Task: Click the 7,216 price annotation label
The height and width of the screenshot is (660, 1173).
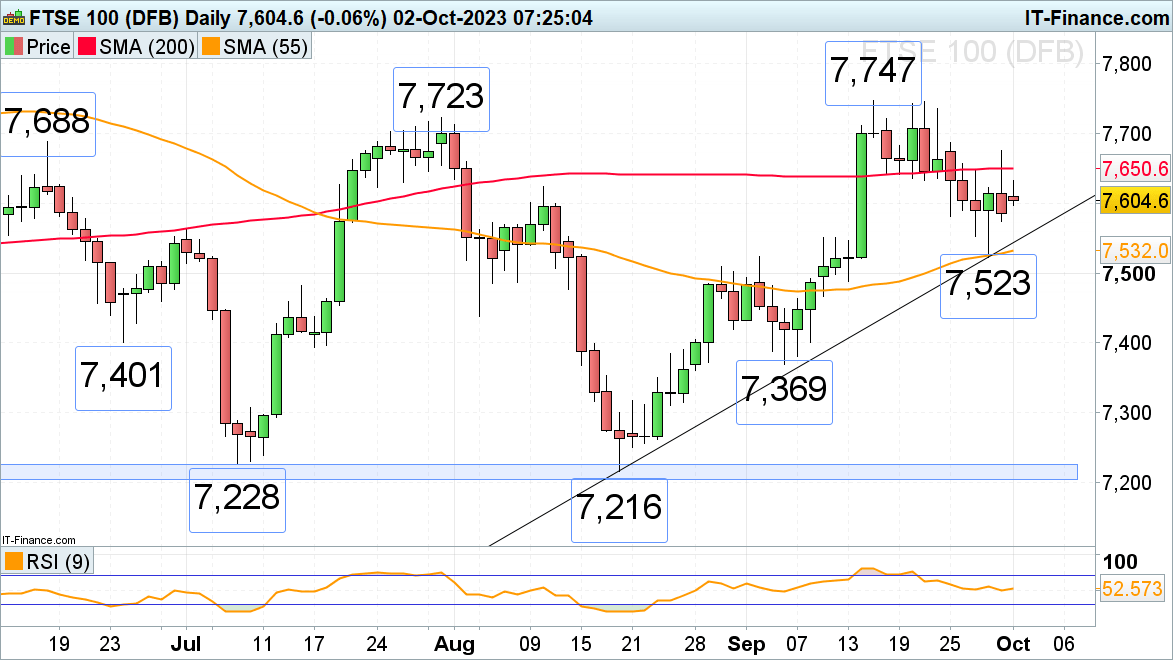Action: pos(619,509)
